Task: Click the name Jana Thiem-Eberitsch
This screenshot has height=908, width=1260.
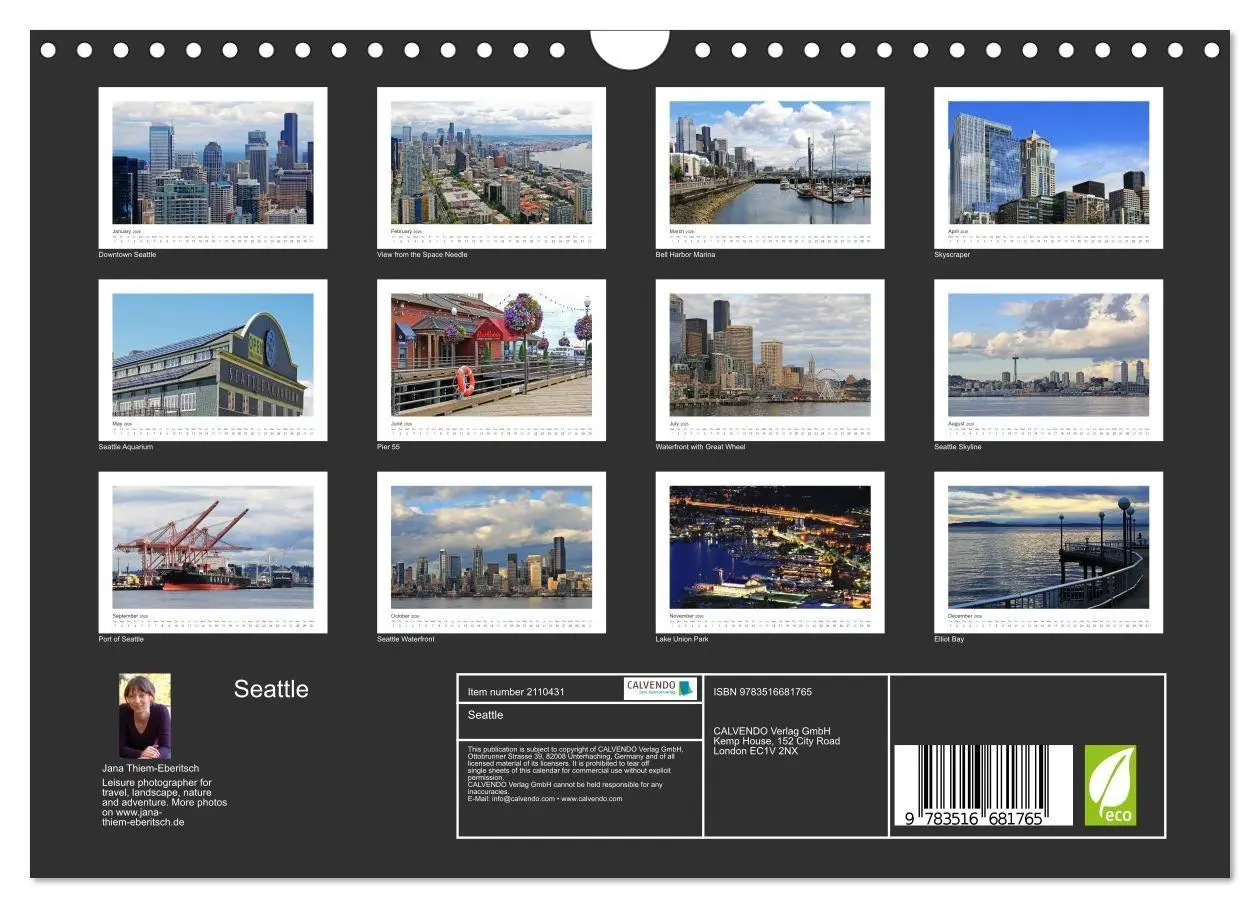Action: tap(150, 768)
